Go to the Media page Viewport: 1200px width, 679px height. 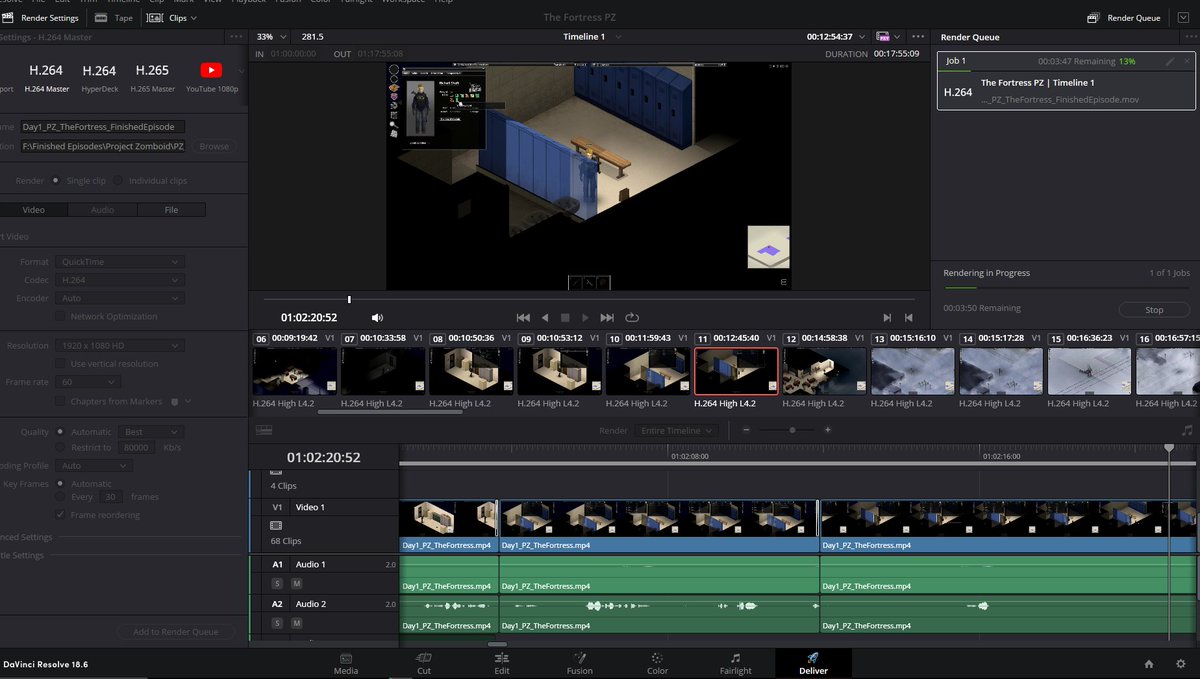tap(346, 663)
